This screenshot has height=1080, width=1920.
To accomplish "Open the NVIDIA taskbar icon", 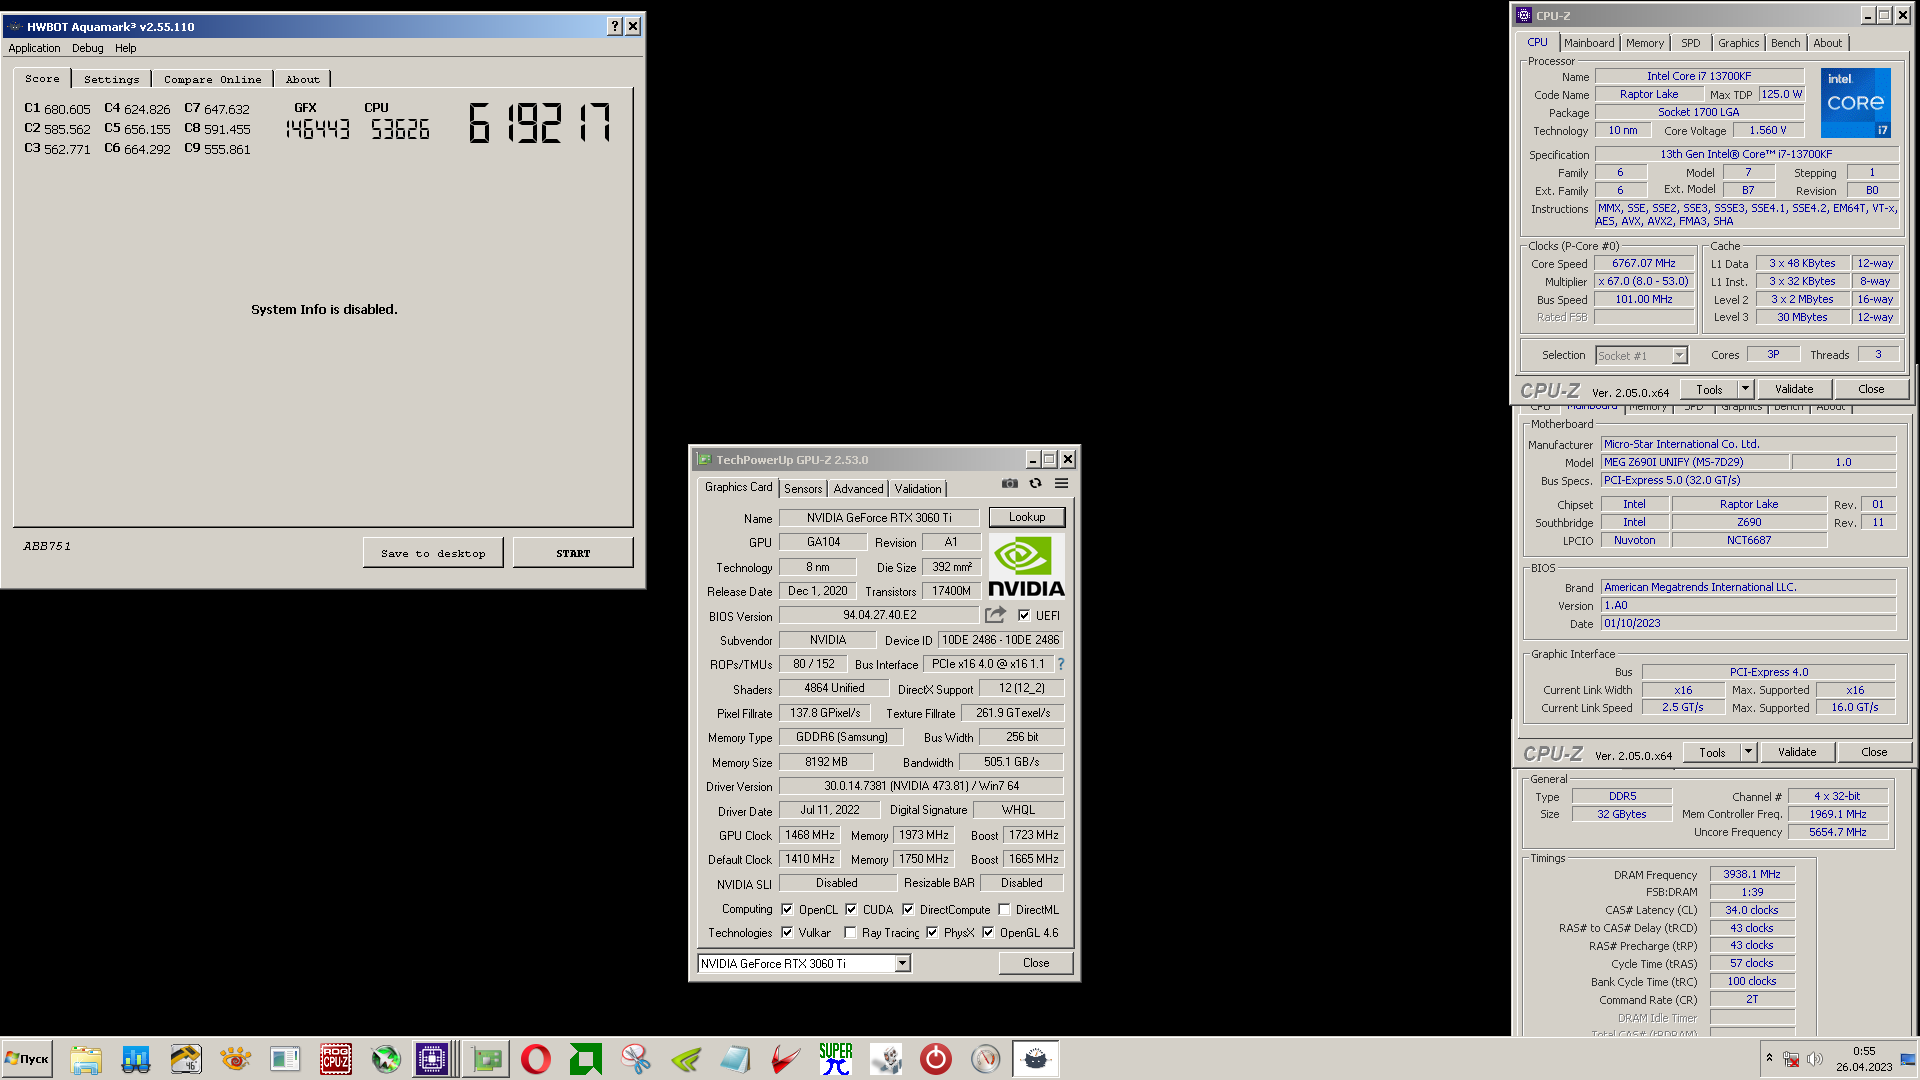I will [x=686, y=1059].
